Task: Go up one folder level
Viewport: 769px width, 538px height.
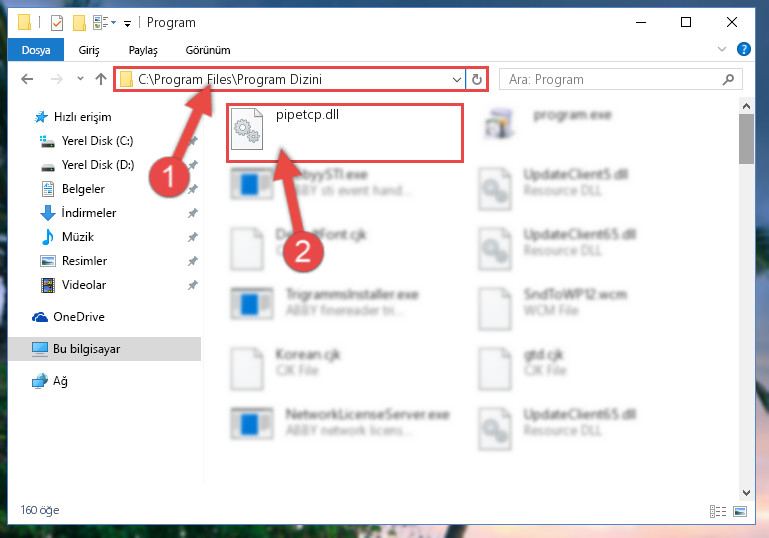Action: click(x=101, y=79)
